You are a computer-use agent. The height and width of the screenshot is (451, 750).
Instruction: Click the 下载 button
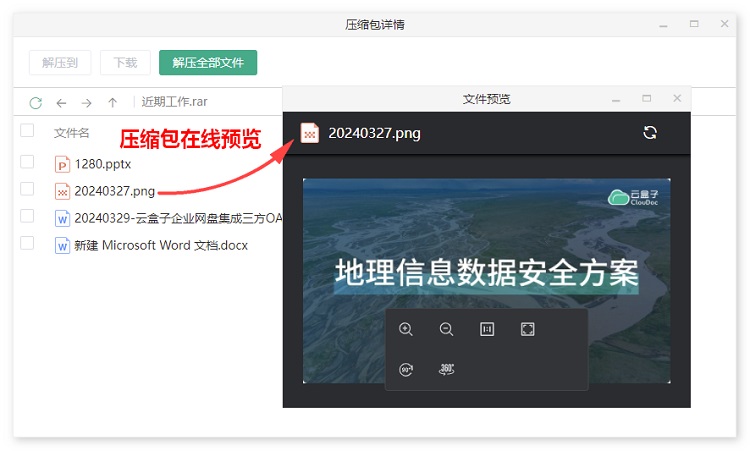125,63
